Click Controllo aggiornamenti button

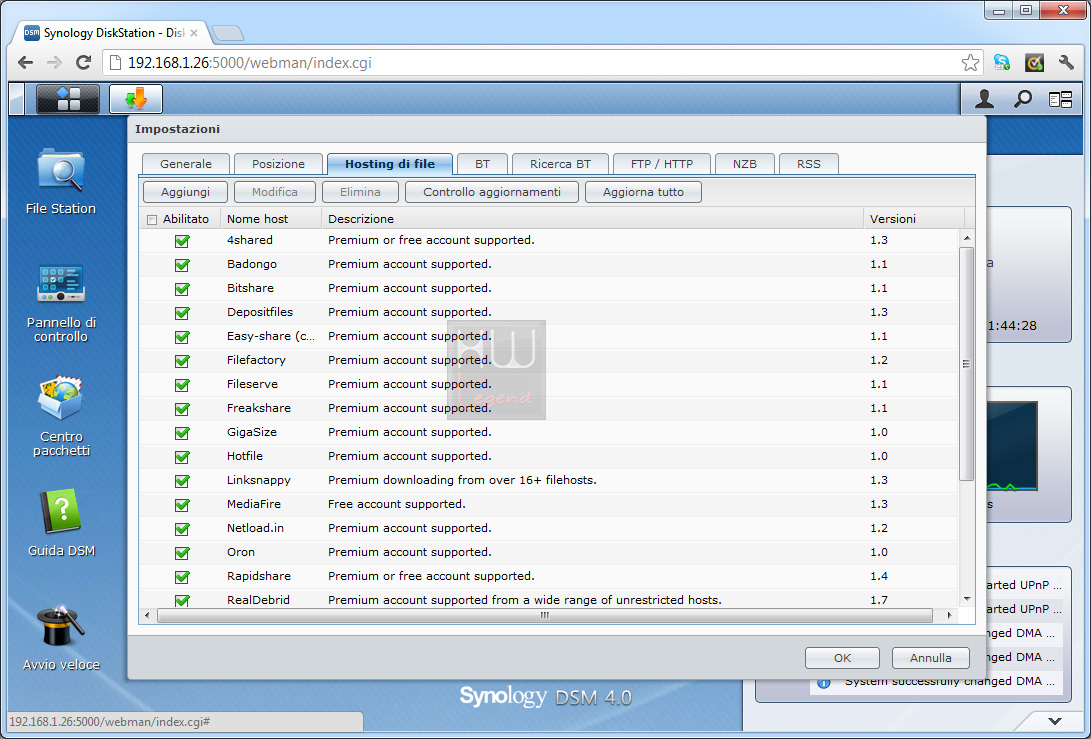pos(492,192)
